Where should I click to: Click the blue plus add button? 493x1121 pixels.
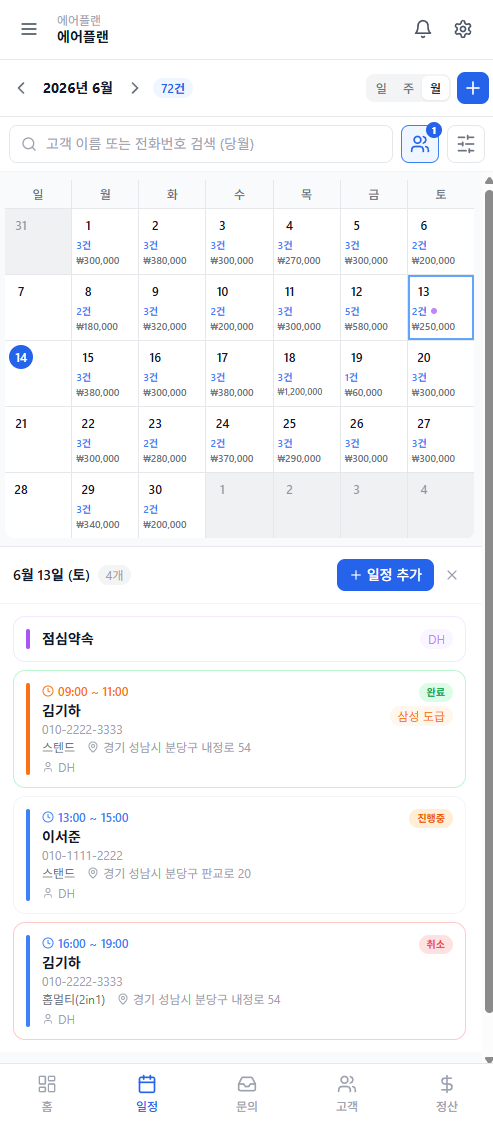click(472, 88)
